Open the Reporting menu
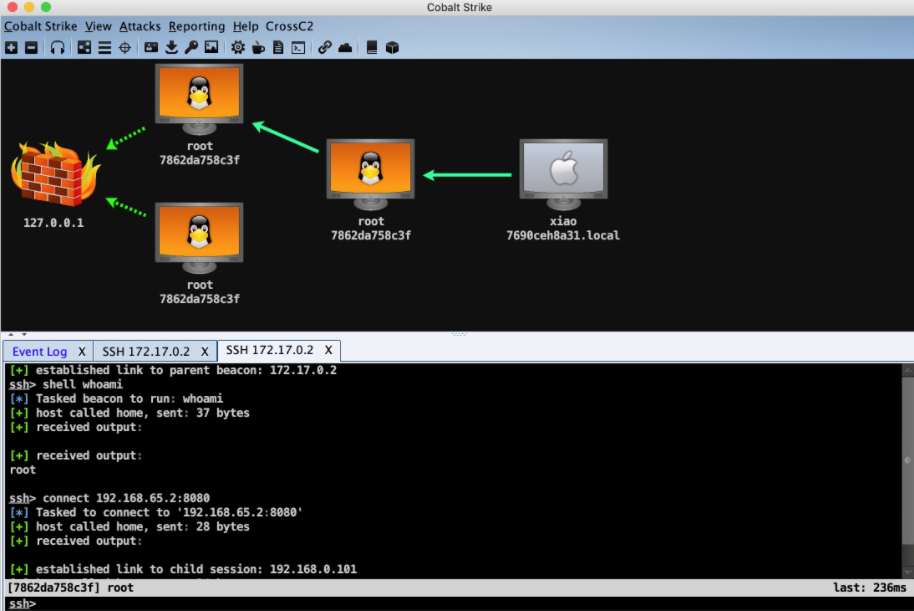914x611 pixels. [x=196, y=26]
